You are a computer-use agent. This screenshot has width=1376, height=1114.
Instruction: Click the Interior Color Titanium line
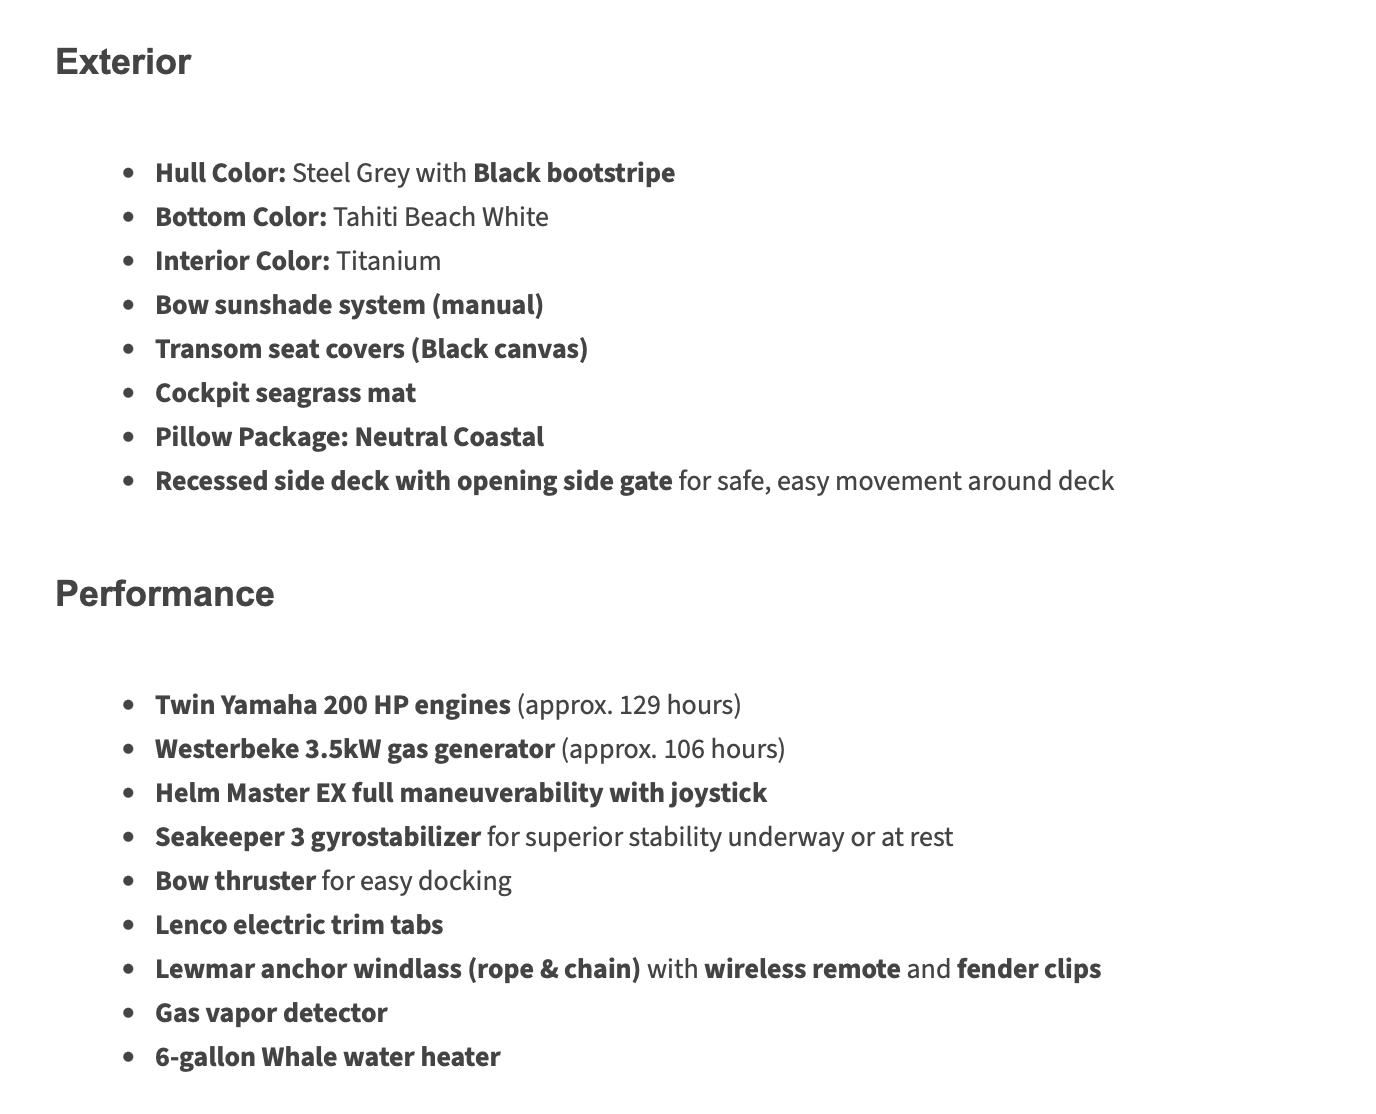click(297, 261)
